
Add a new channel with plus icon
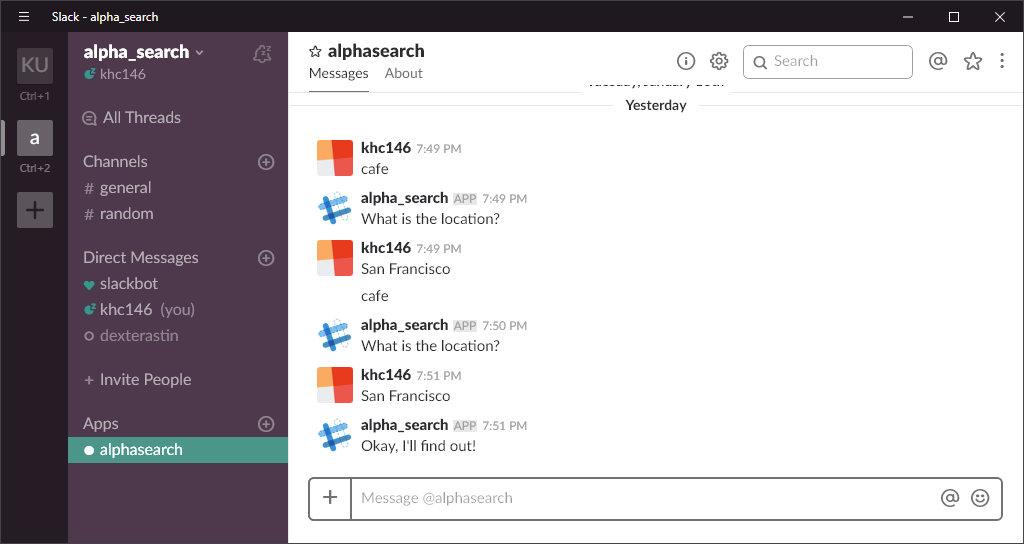266,162
